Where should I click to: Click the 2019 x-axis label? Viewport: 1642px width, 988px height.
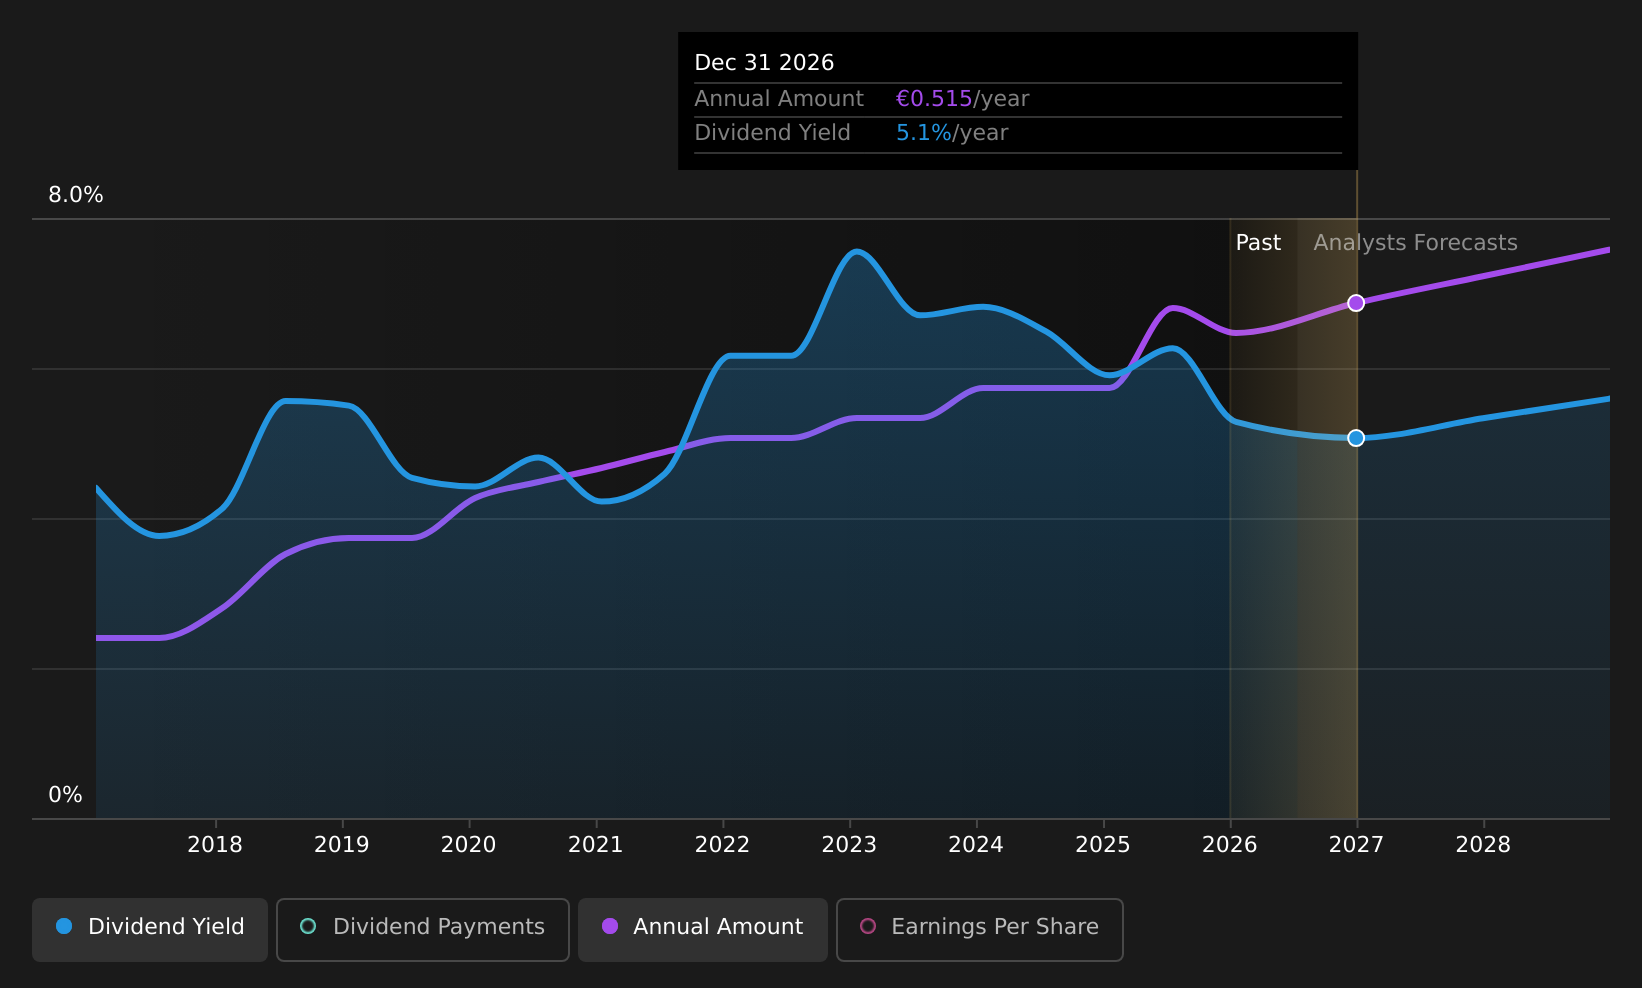(x=342, y=845)
